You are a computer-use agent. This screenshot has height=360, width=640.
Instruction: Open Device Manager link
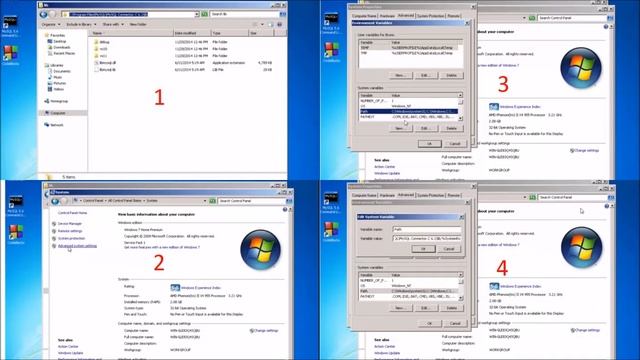point(69,224)
